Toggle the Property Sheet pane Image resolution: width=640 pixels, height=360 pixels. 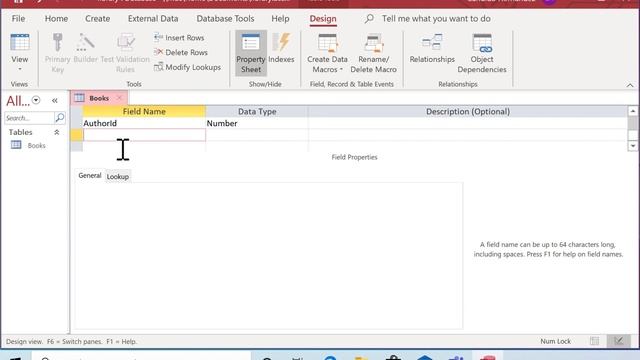tap(251, 53)
